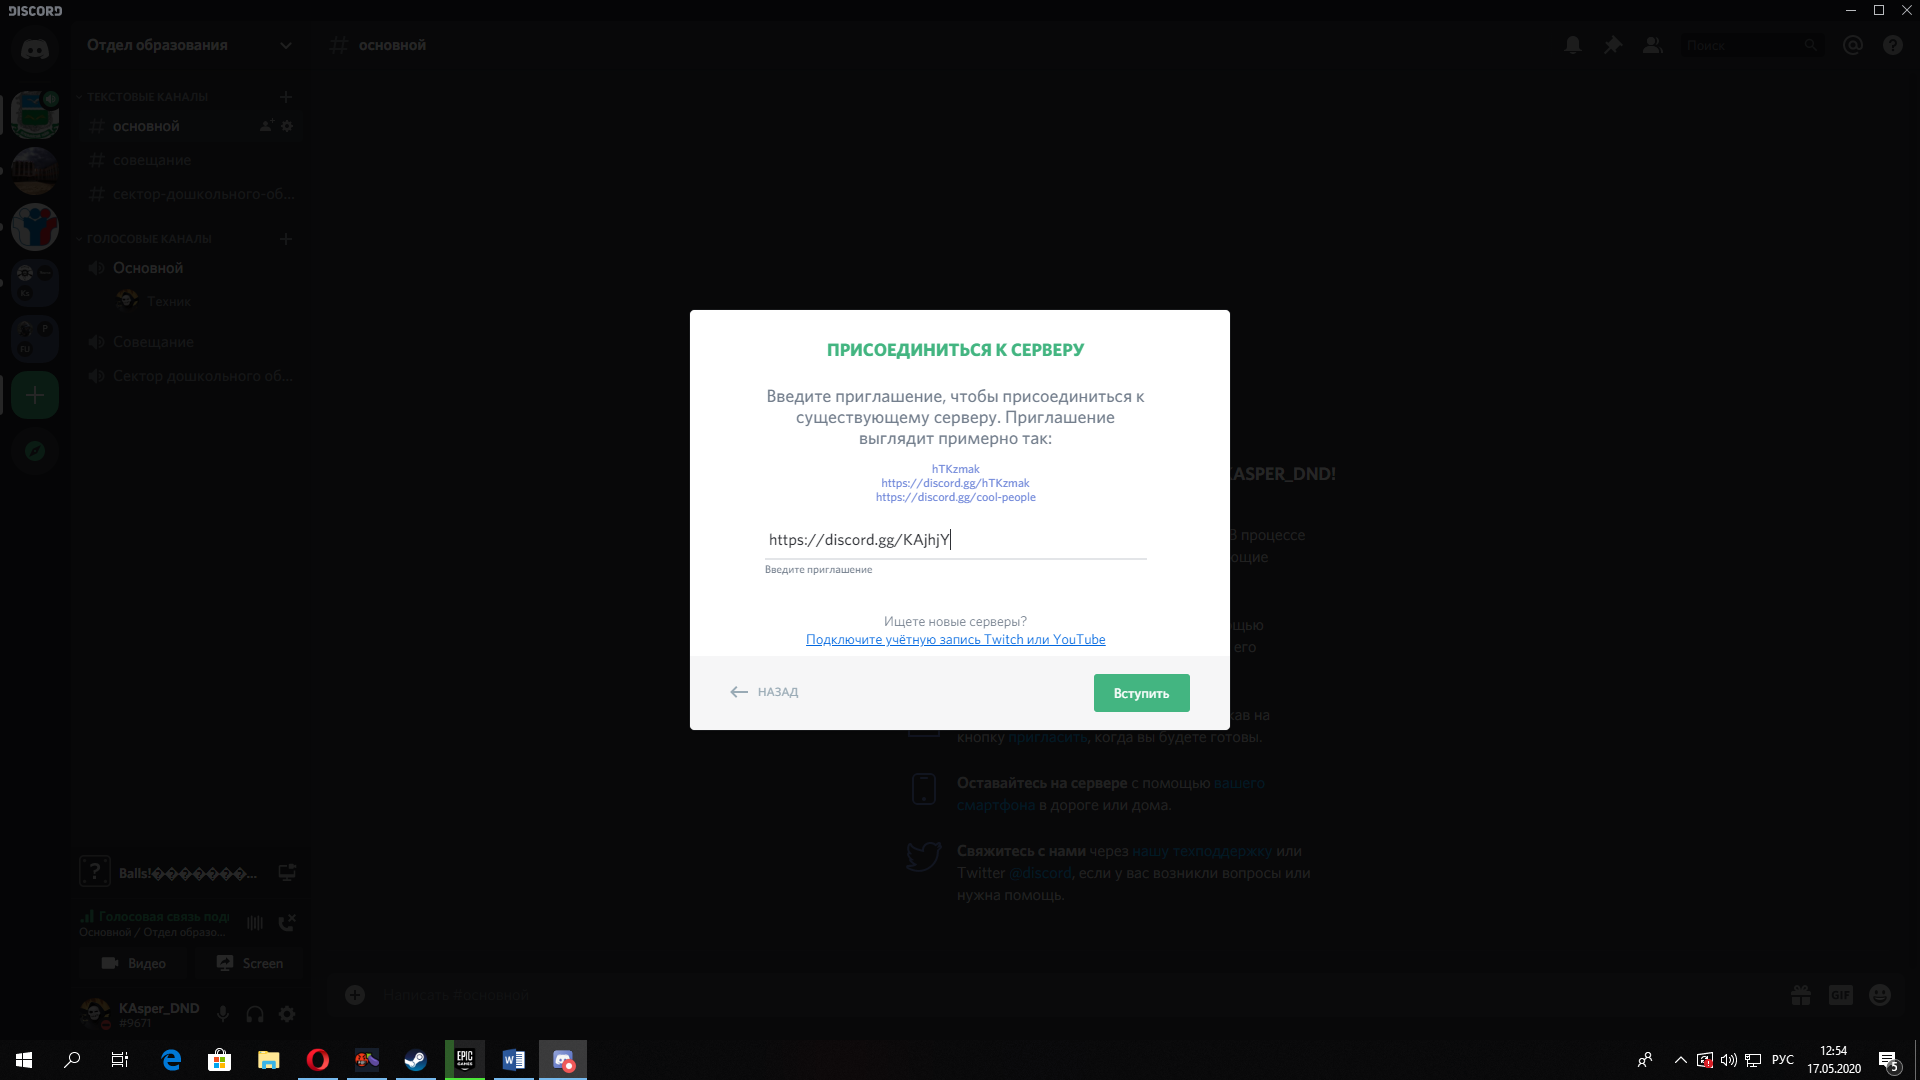Screen dimensions: 1920x1080
Task: Select the сектор-дошкольного-об text channel
Action: point(188,194)
